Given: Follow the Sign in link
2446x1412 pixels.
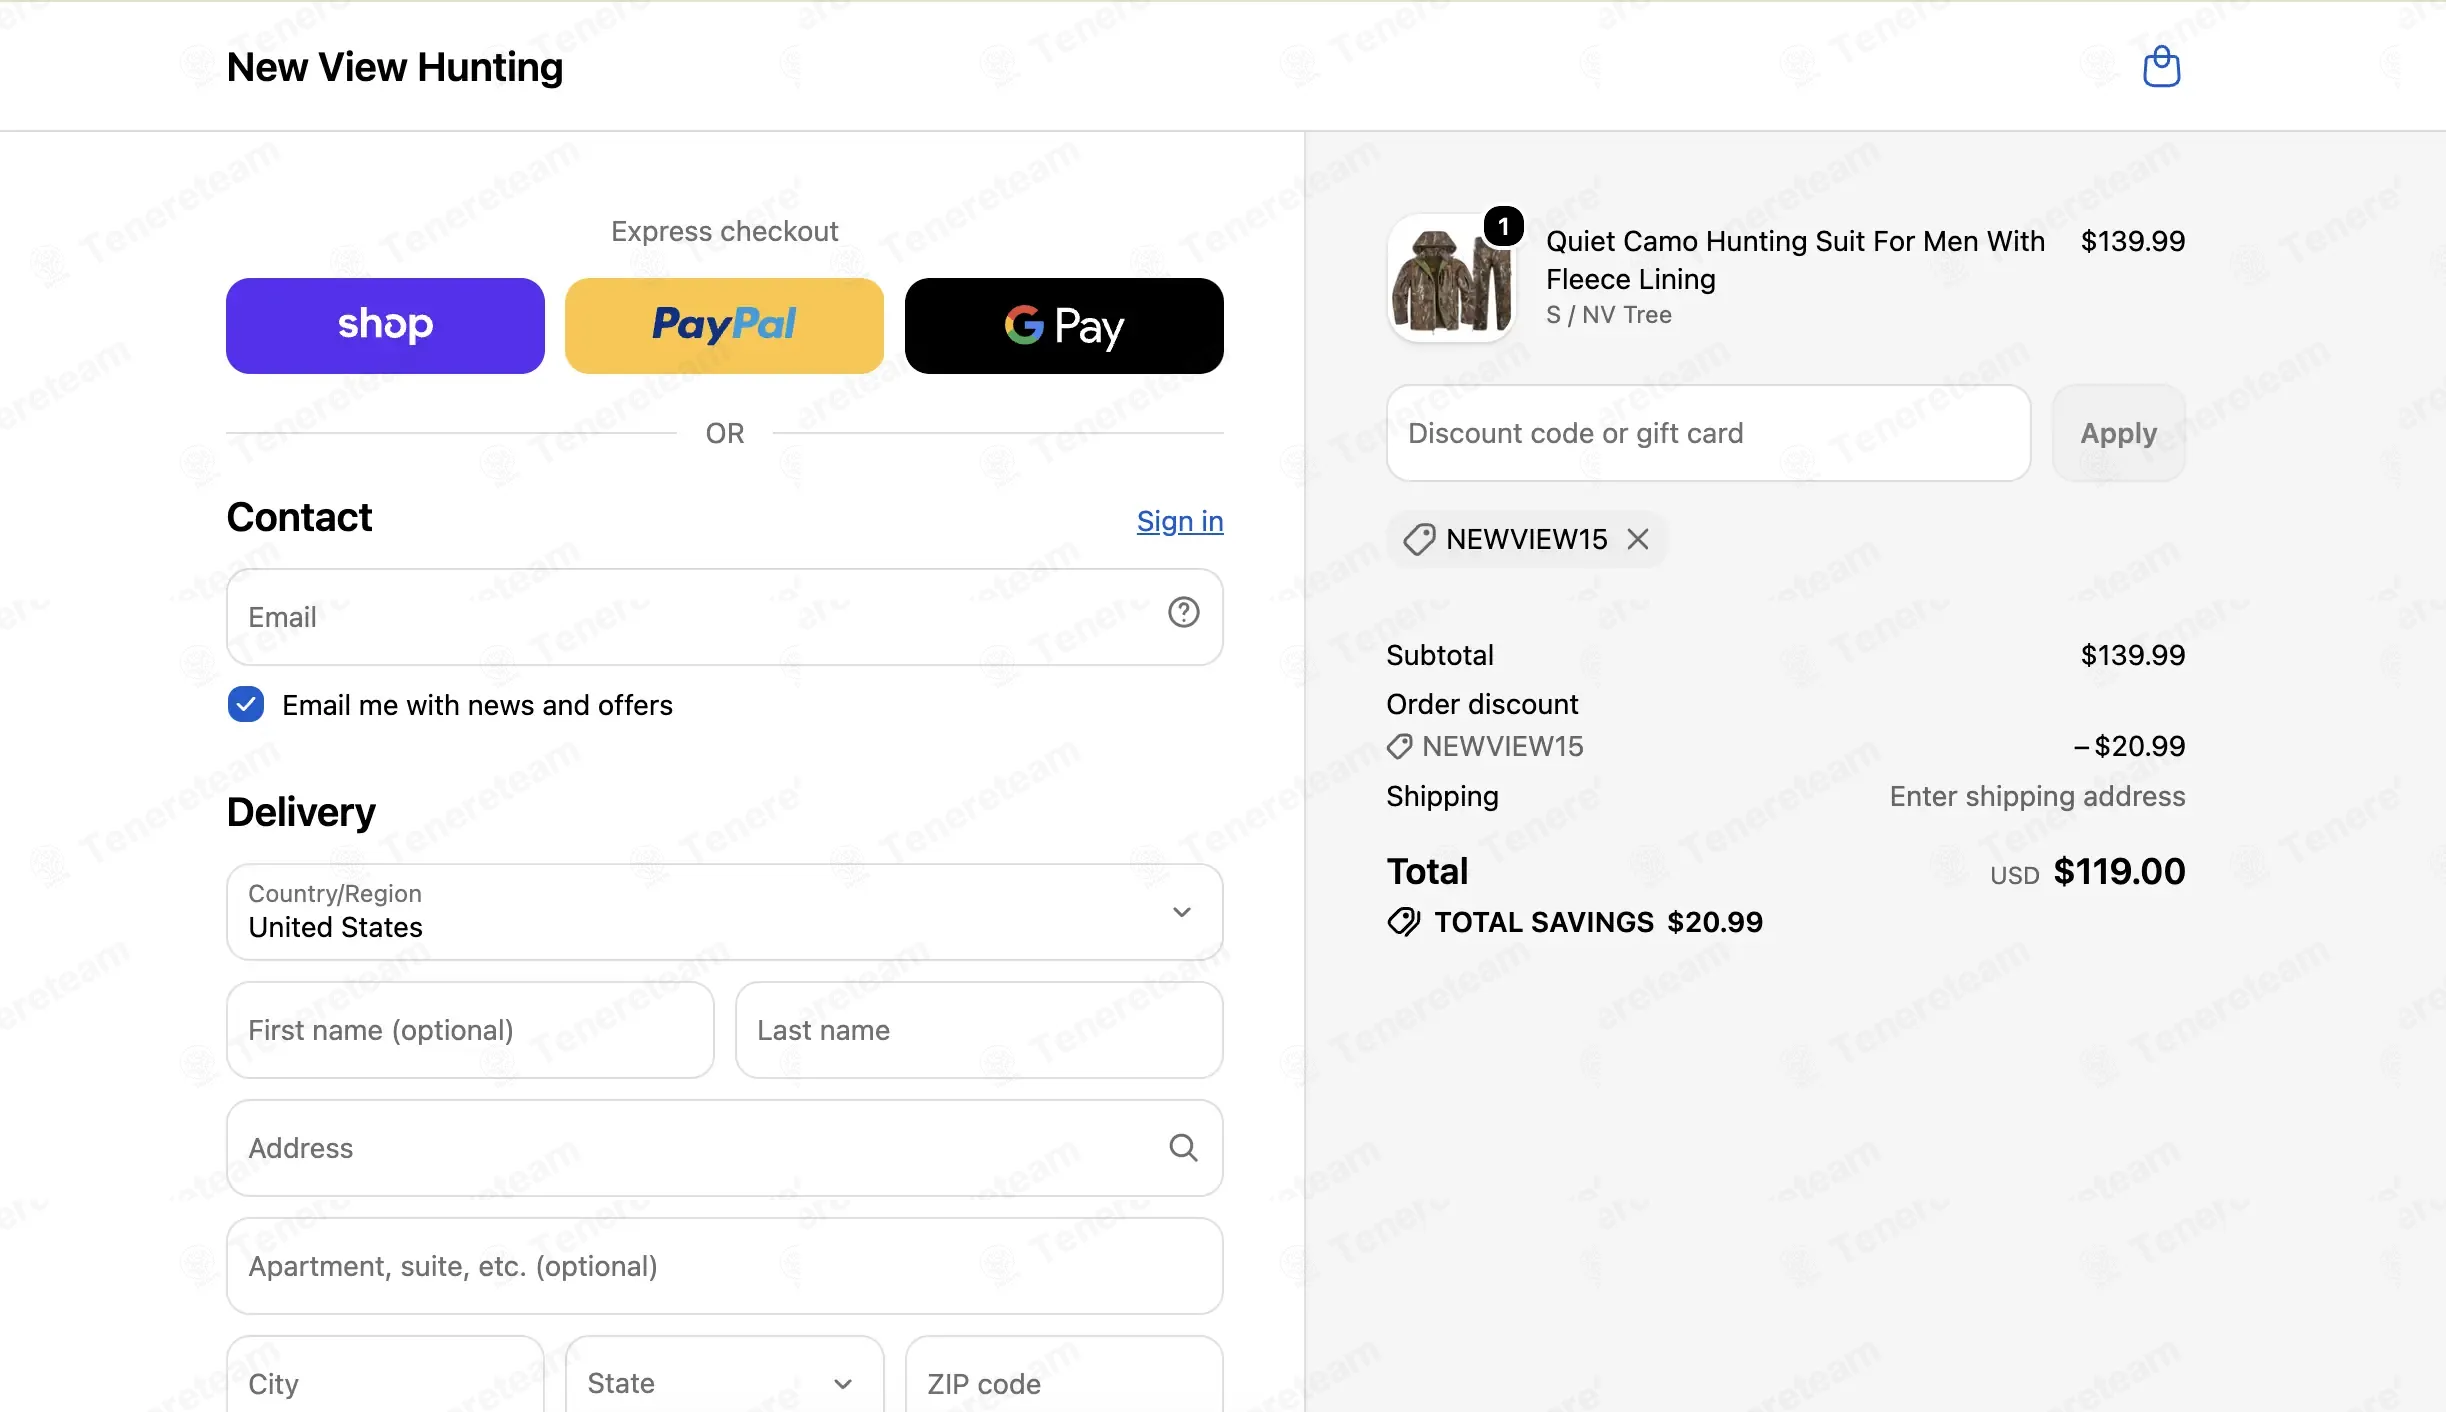Looking at the screenshot, I should pyautogui.click(x=1180, y=521).
